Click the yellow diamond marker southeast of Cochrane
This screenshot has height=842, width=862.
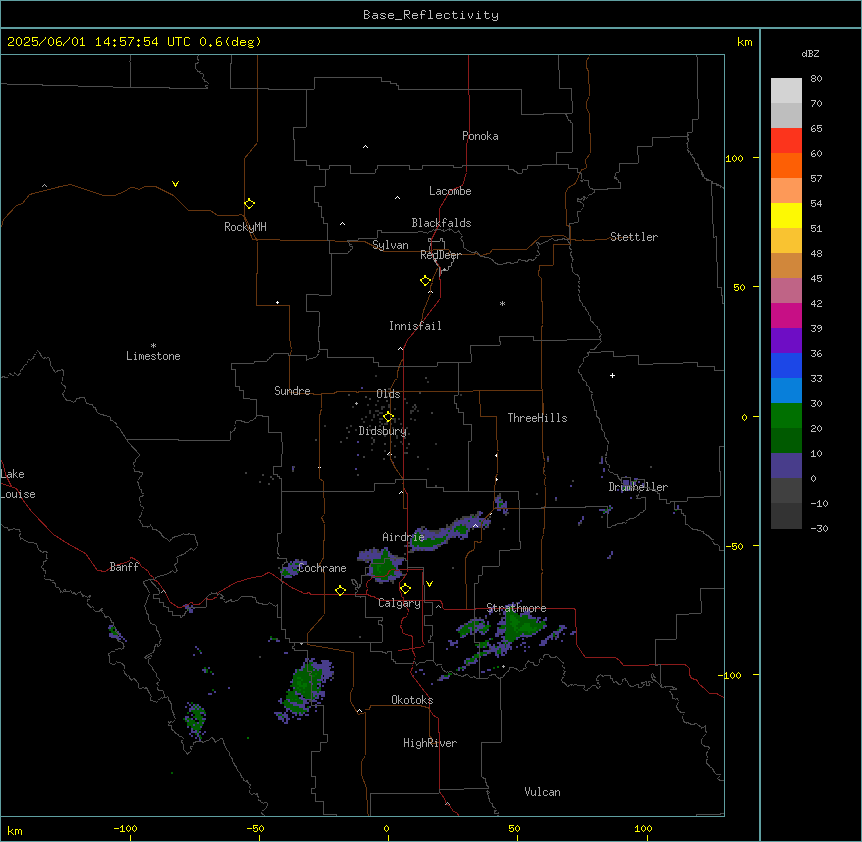340,590
